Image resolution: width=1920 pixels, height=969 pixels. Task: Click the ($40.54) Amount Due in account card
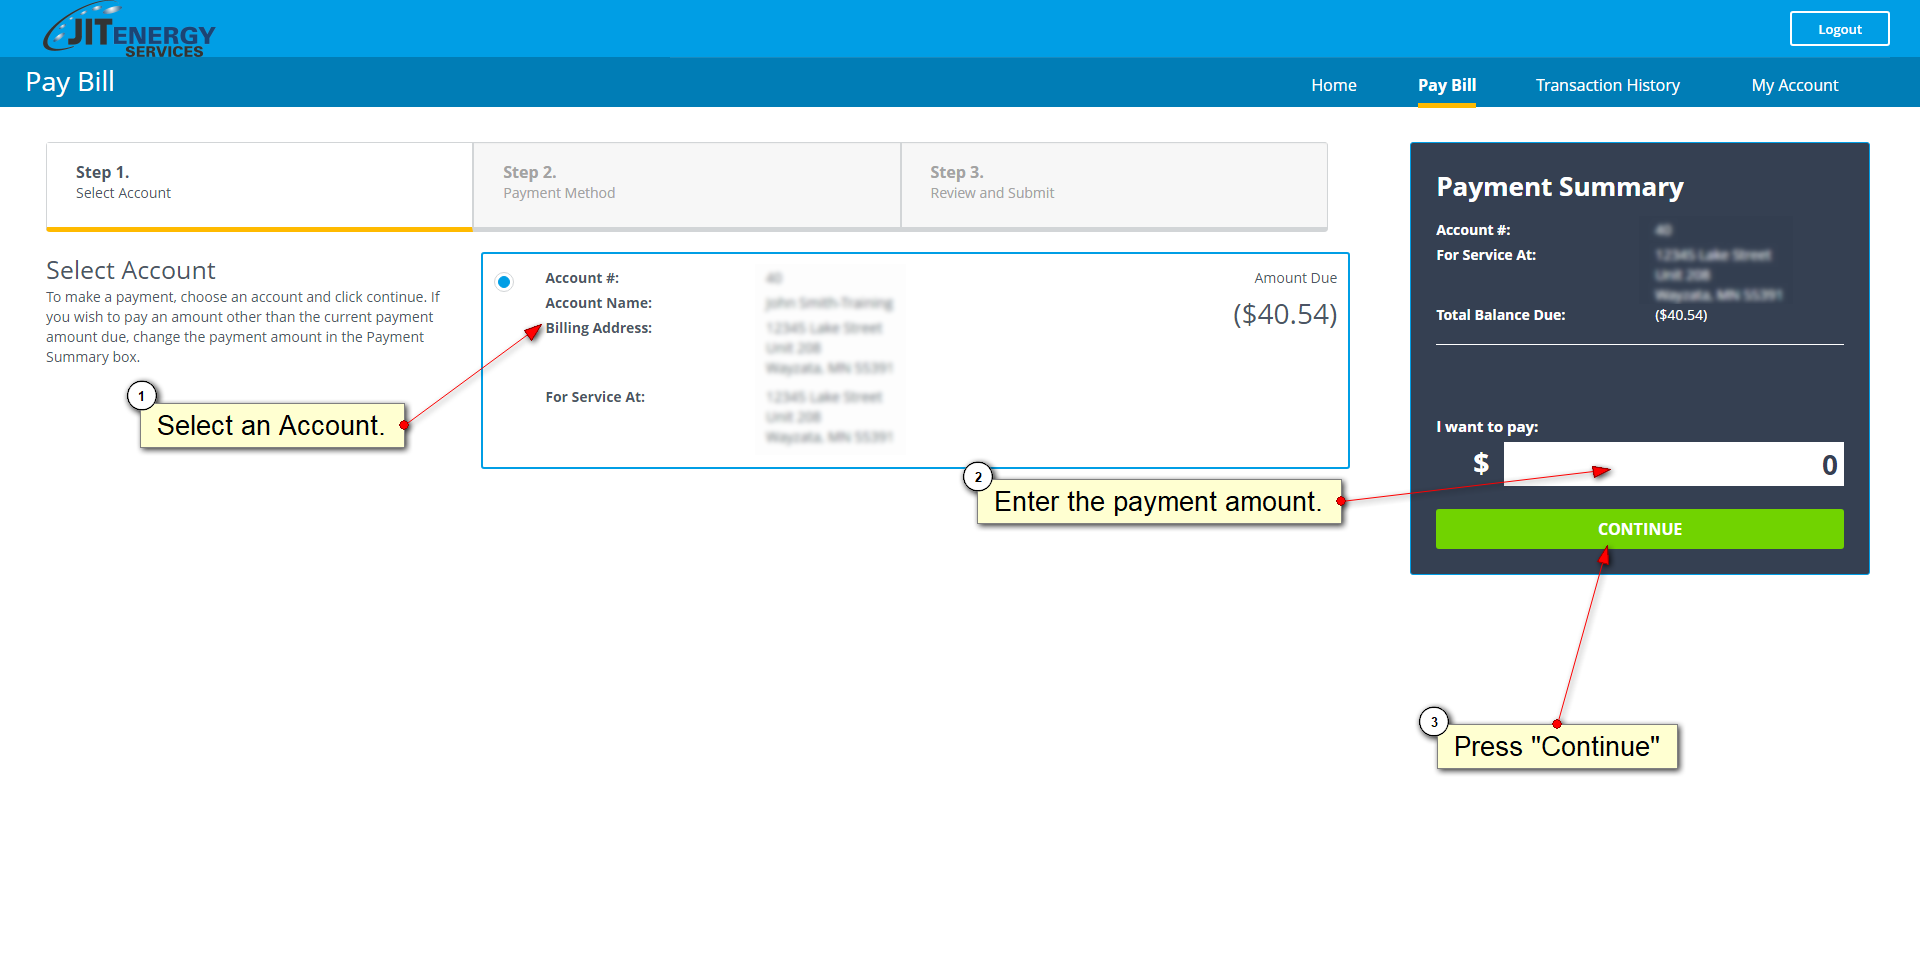(1284, 314)
